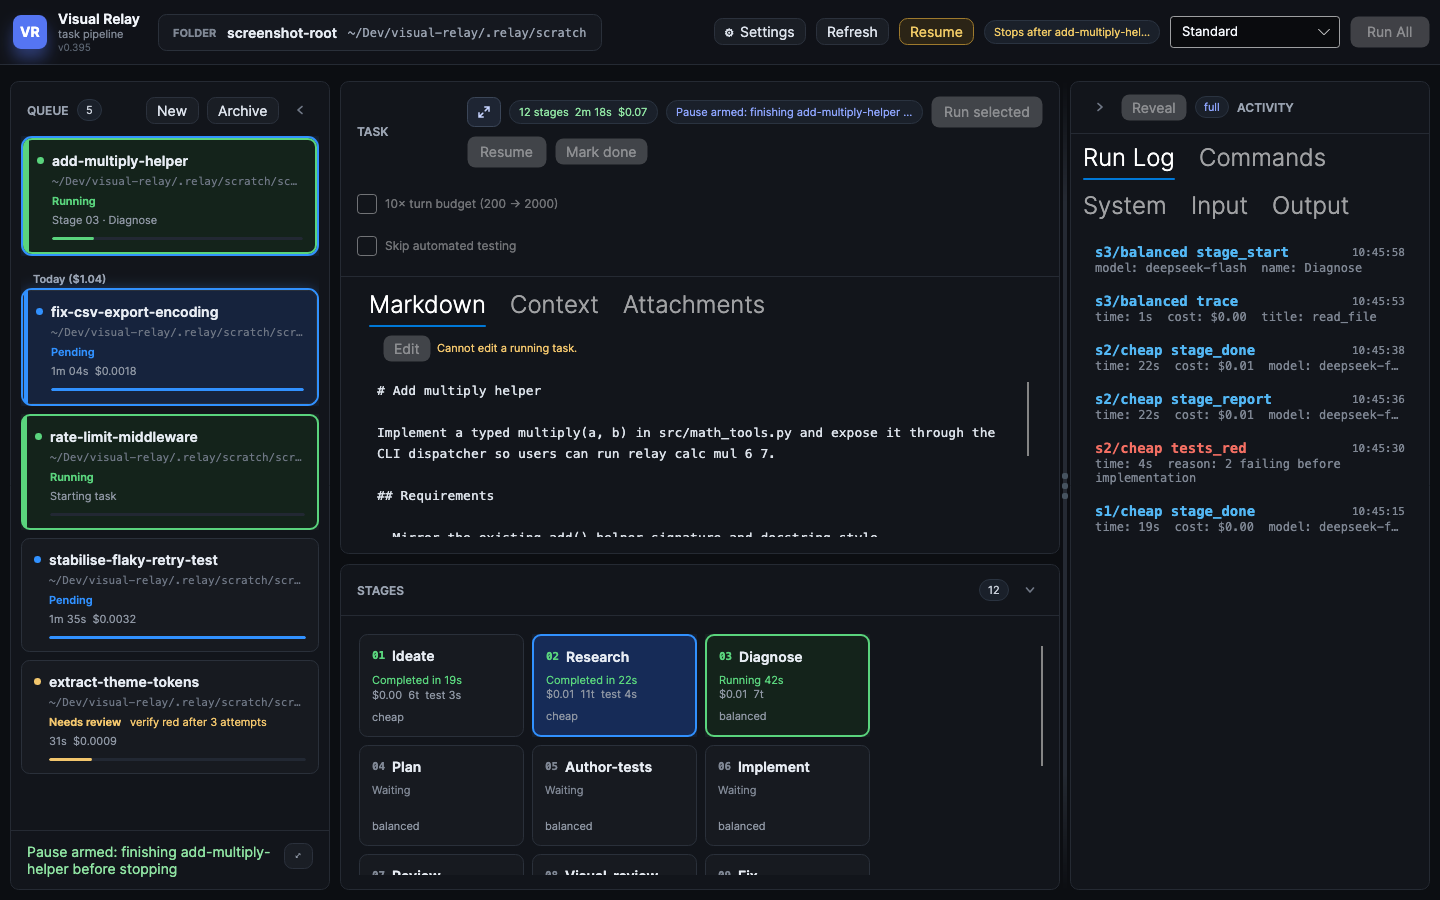Click the stages panel scrollbar
The height and width of the screenshot is (900, 1440).
pos(1042,706)
